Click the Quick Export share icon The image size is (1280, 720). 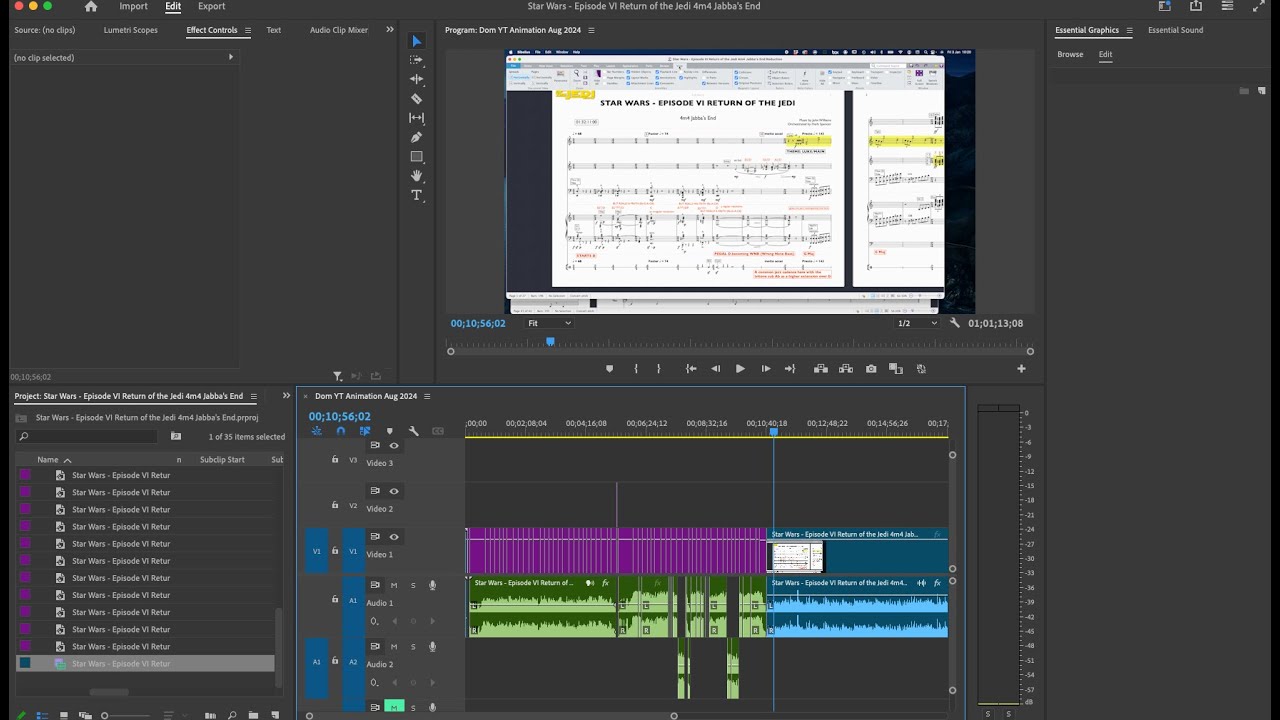click(x=1196, y=6)
